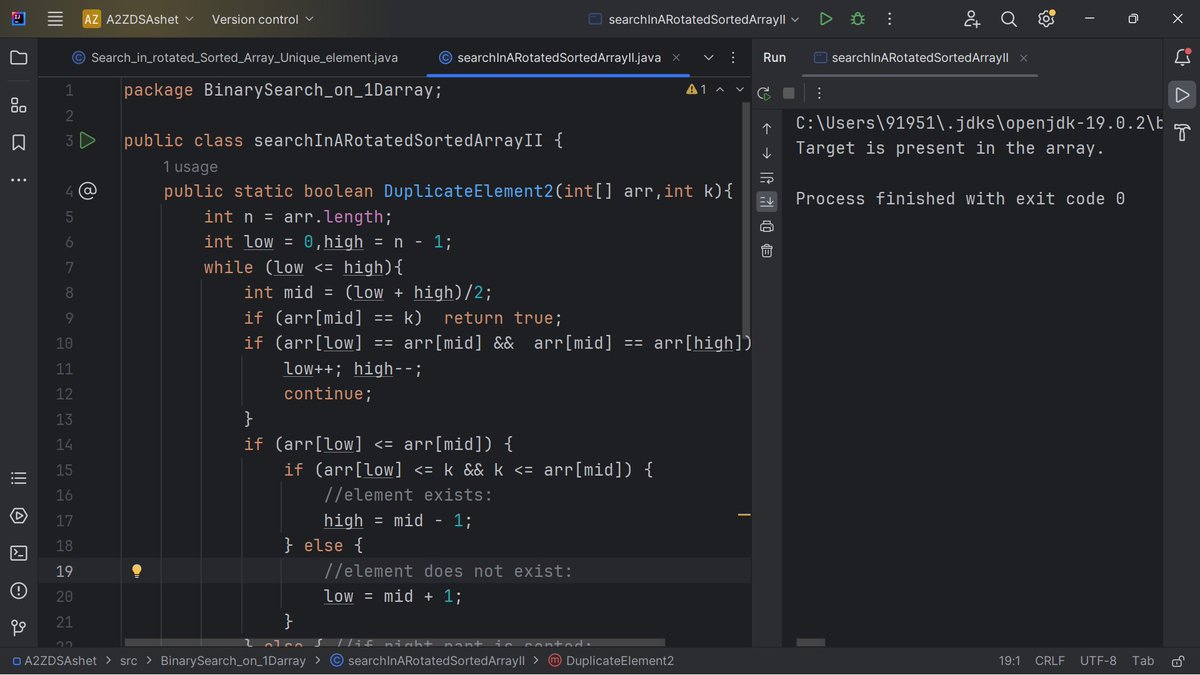
Task: Select src in the breadcrumb bar
Action: [x=128, y=660]
